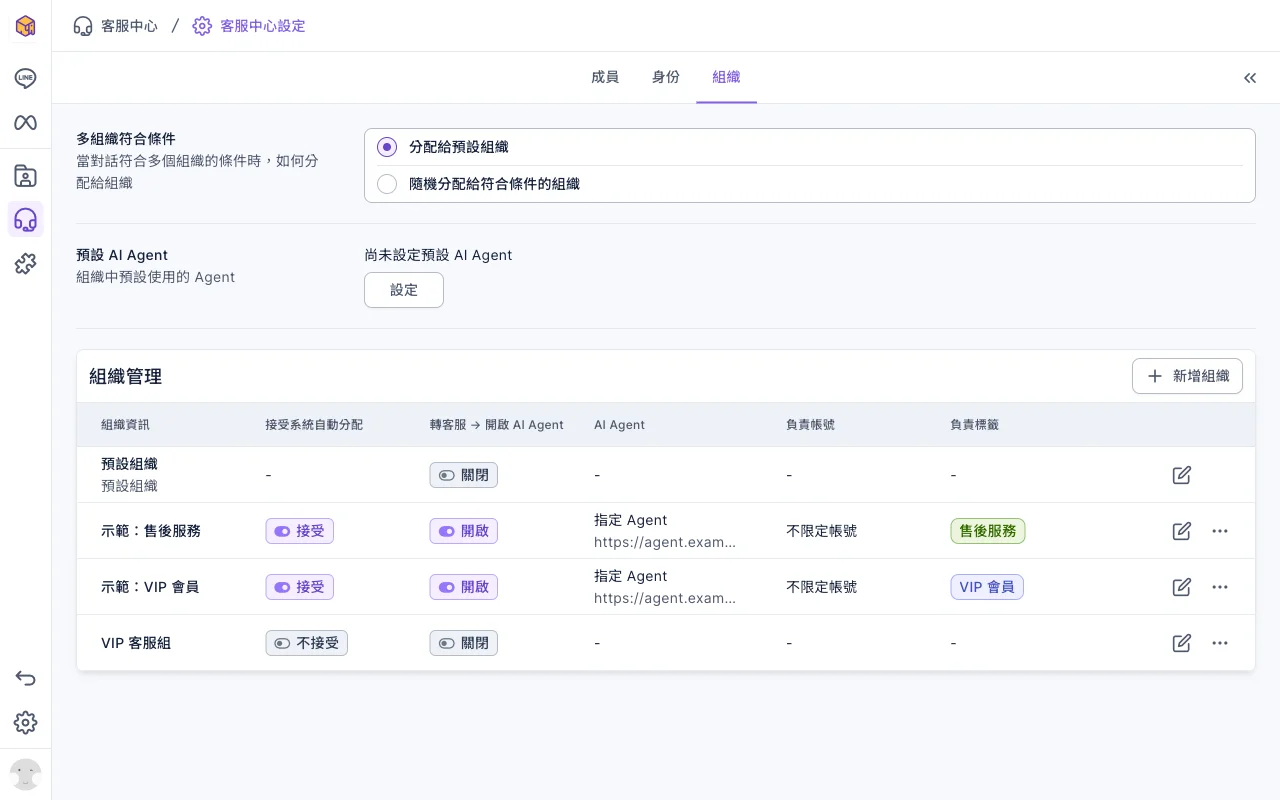Click the VIP 會員 tag

point(987,587)
